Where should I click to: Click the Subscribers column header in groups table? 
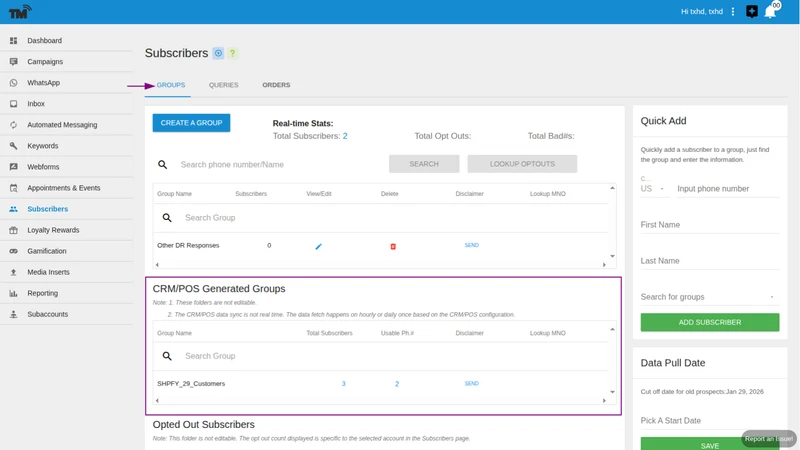click(251, 194)
